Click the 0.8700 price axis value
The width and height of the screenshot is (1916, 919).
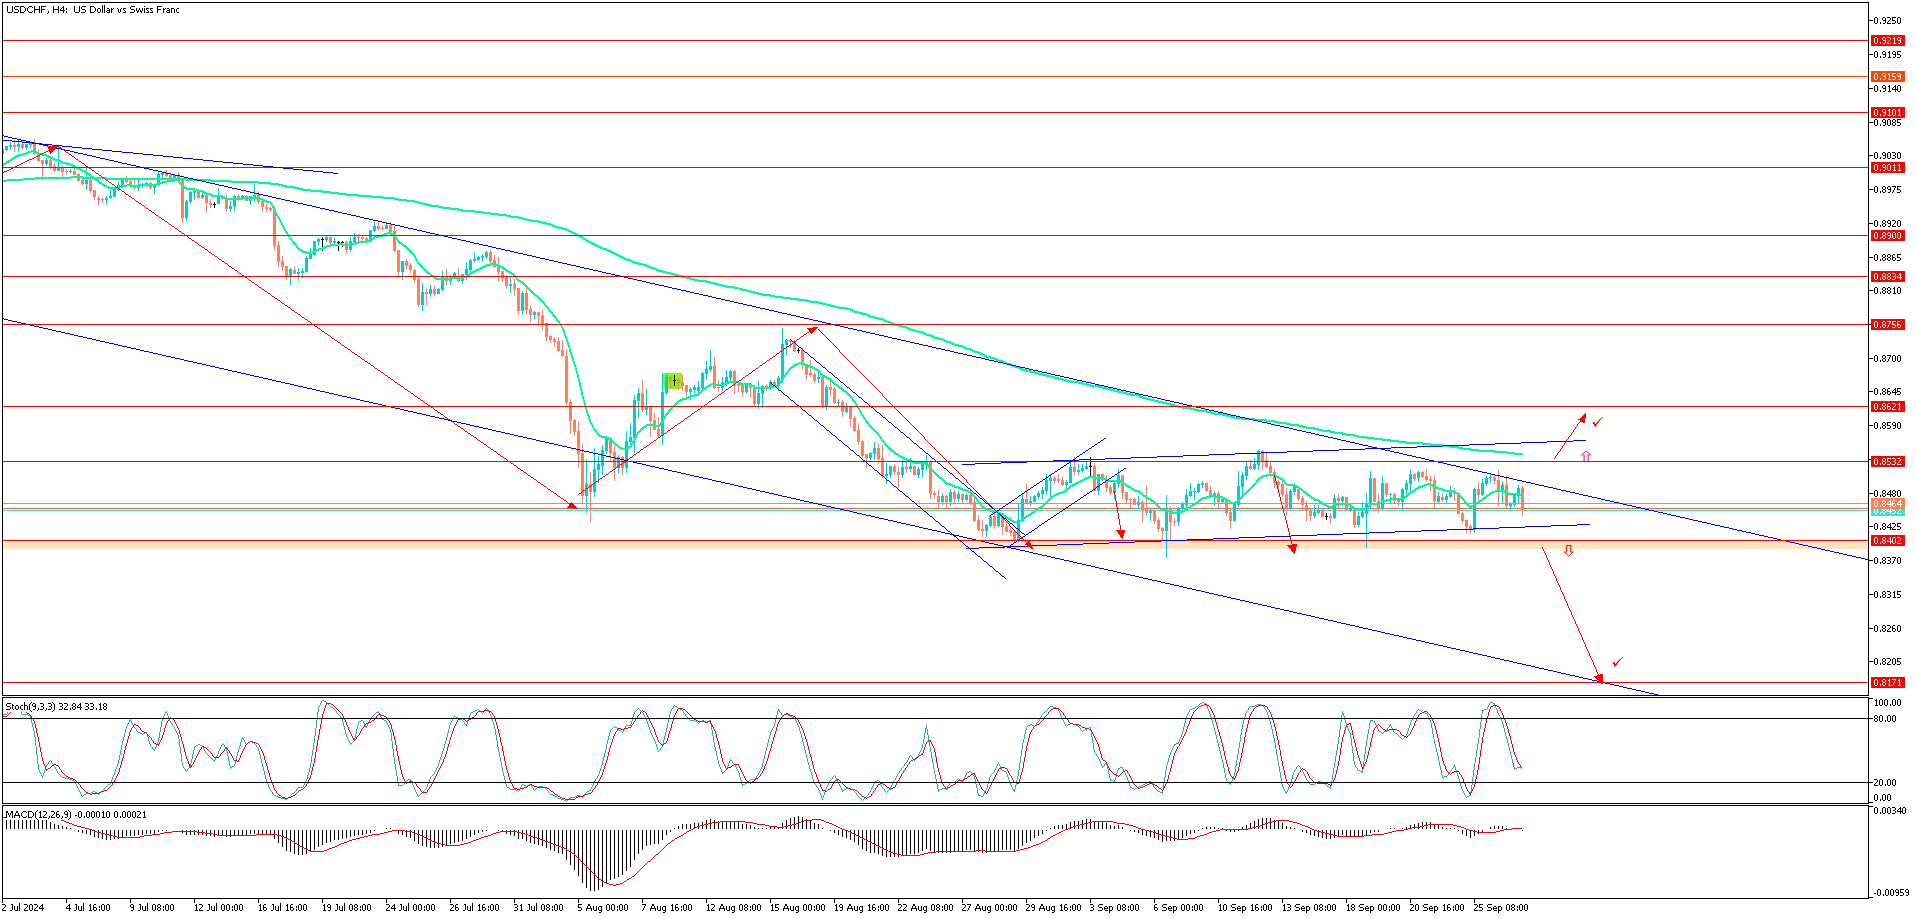point(1887,358)
